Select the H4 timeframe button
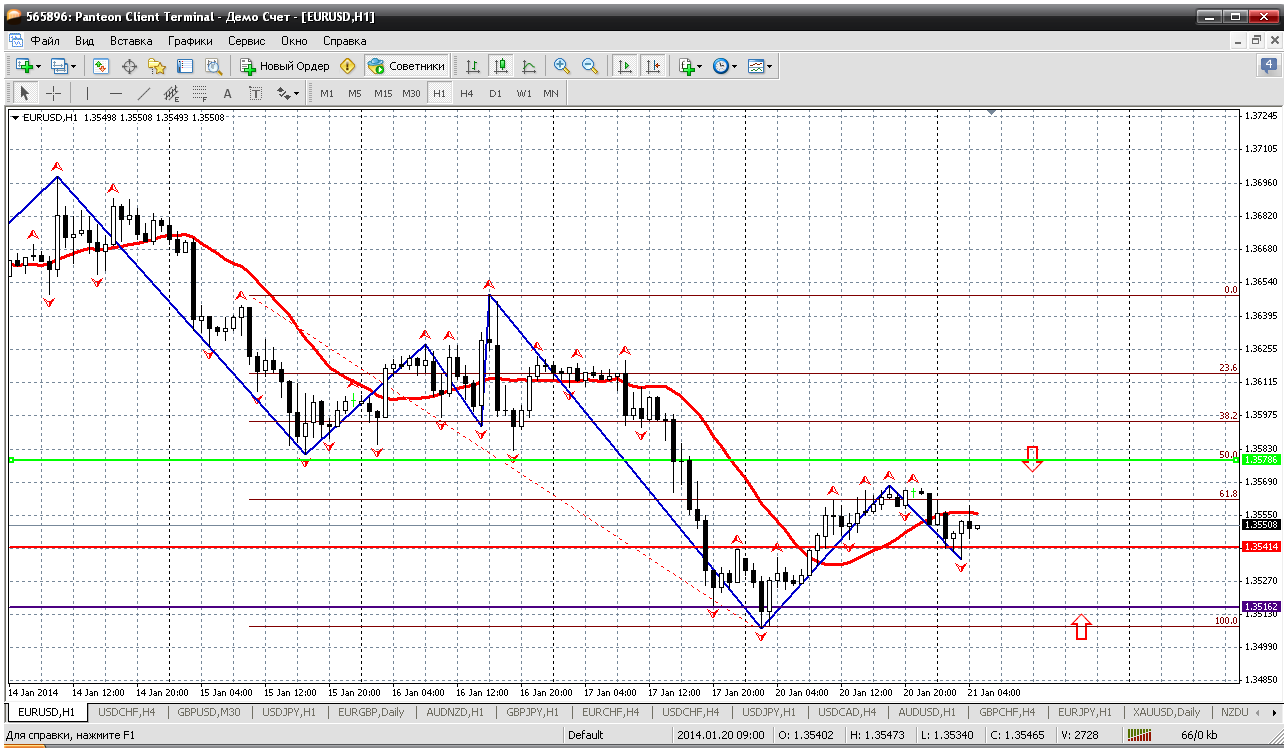The image size is (1288, 748). (x=467, y=93)
